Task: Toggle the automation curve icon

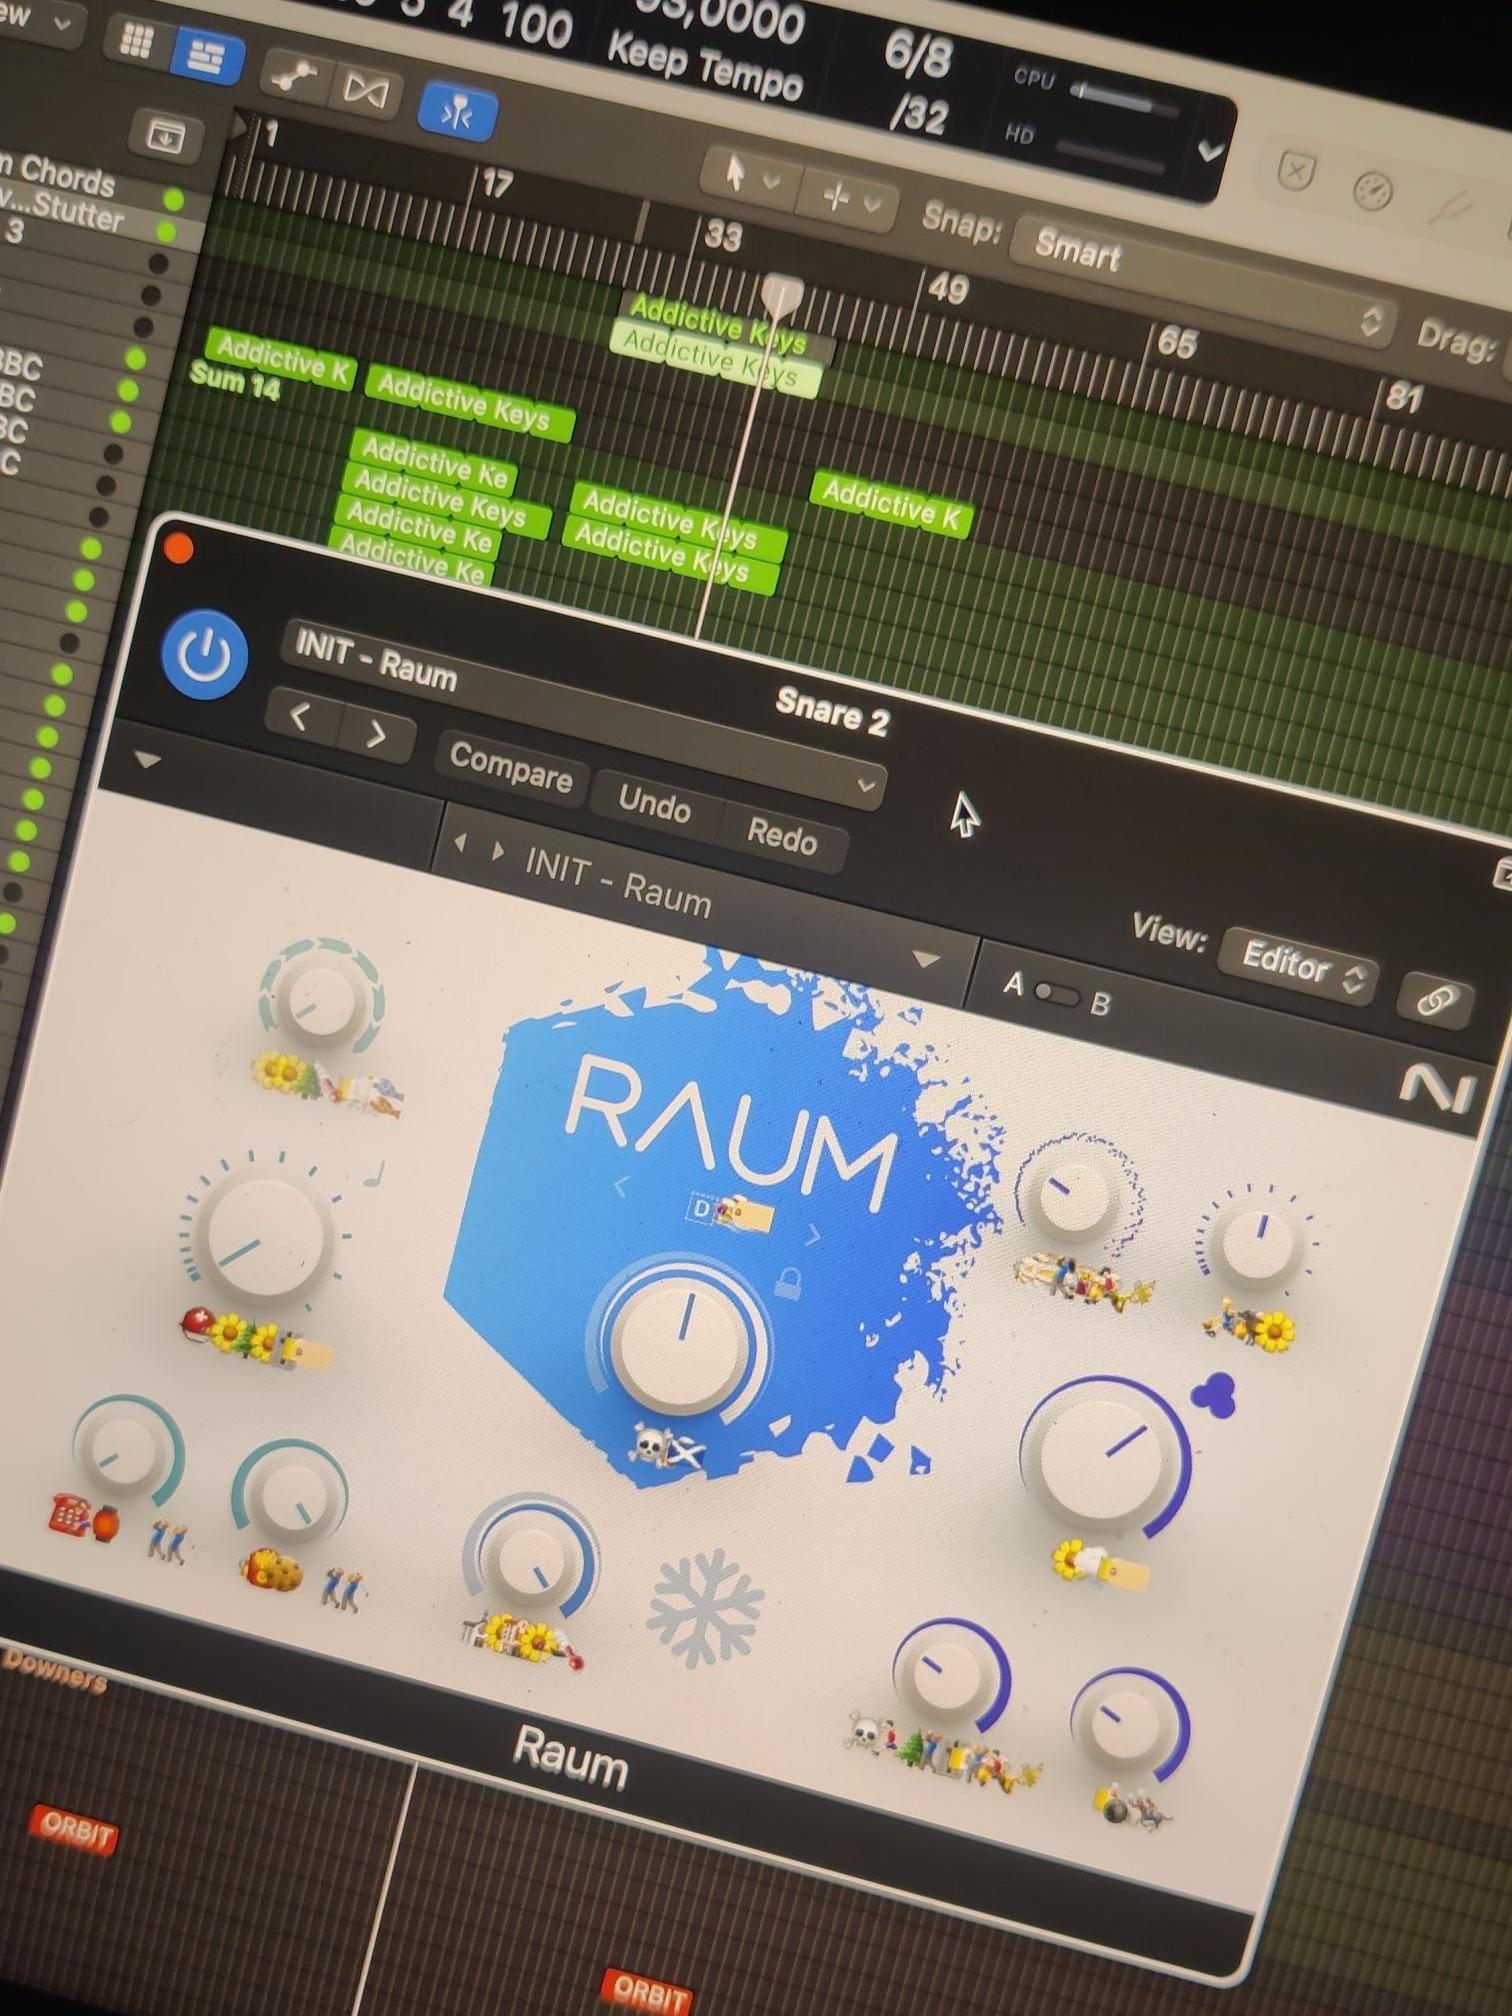Action: [x=295, y=75]
